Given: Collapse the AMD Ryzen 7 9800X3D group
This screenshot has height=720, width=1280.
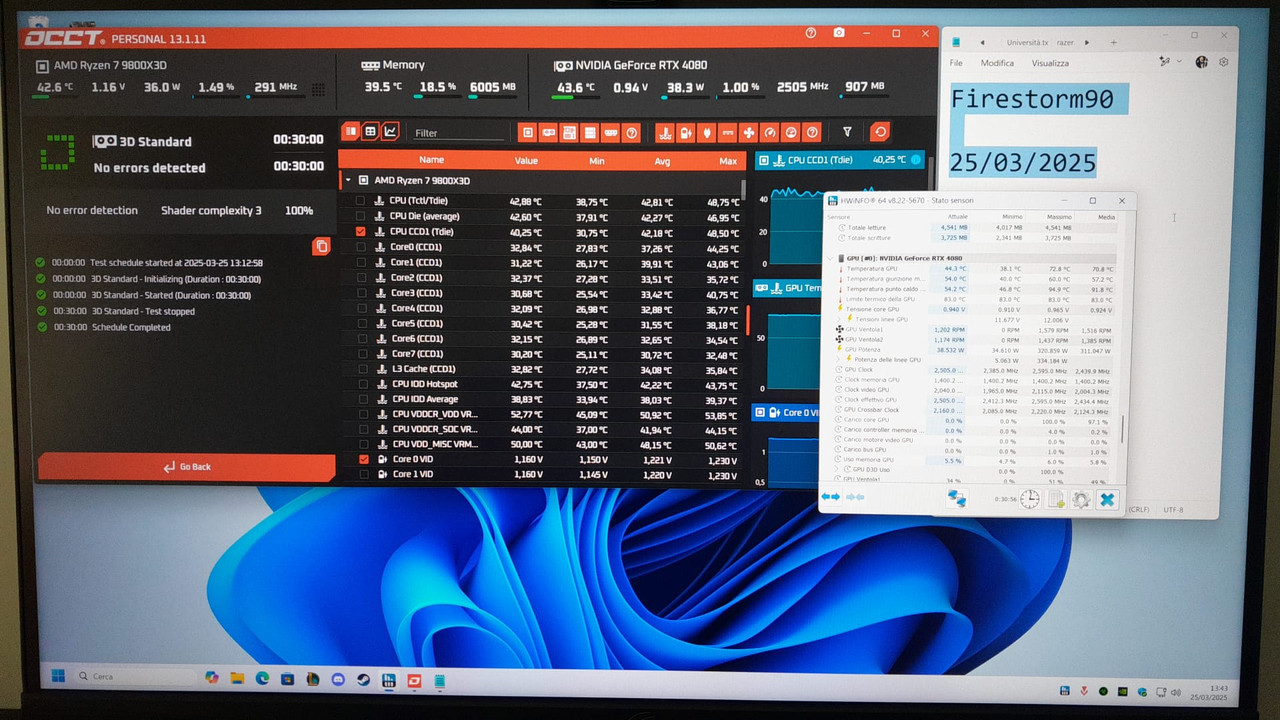Looking at the screenshot, I should click(x=348, y=181).
